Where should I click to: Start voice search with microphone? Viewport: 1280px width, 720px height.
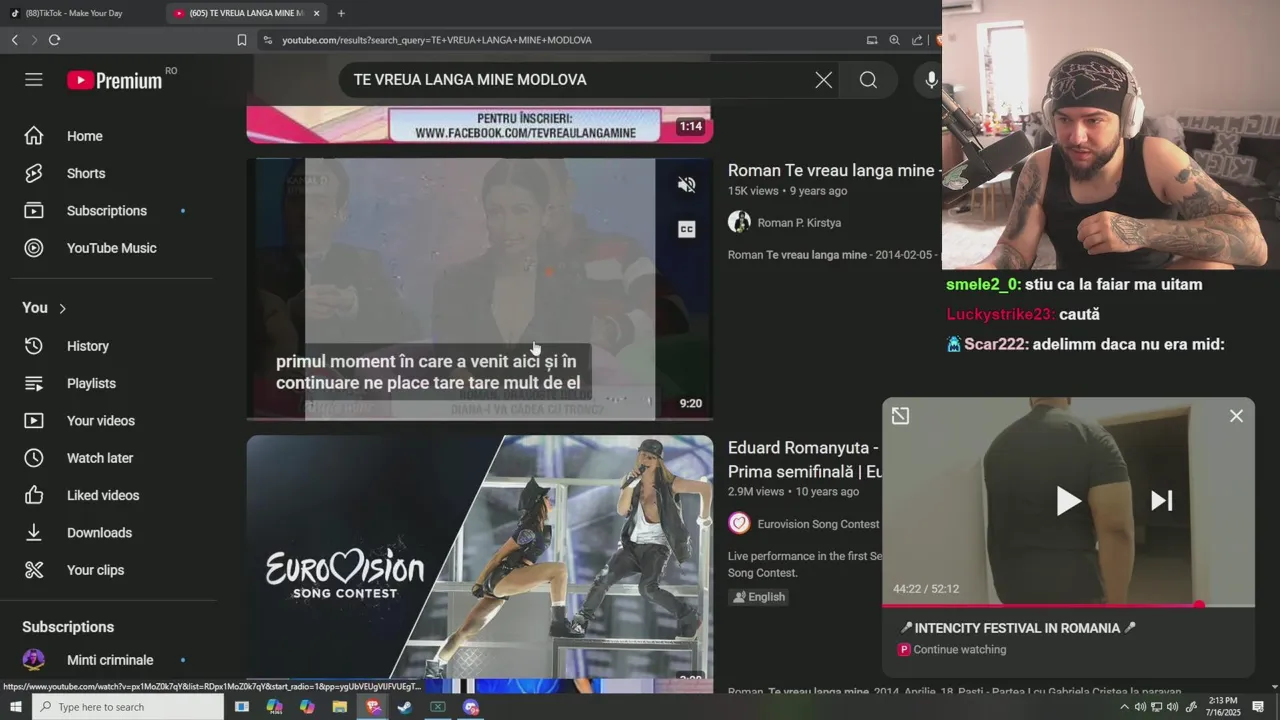[931, 80]
